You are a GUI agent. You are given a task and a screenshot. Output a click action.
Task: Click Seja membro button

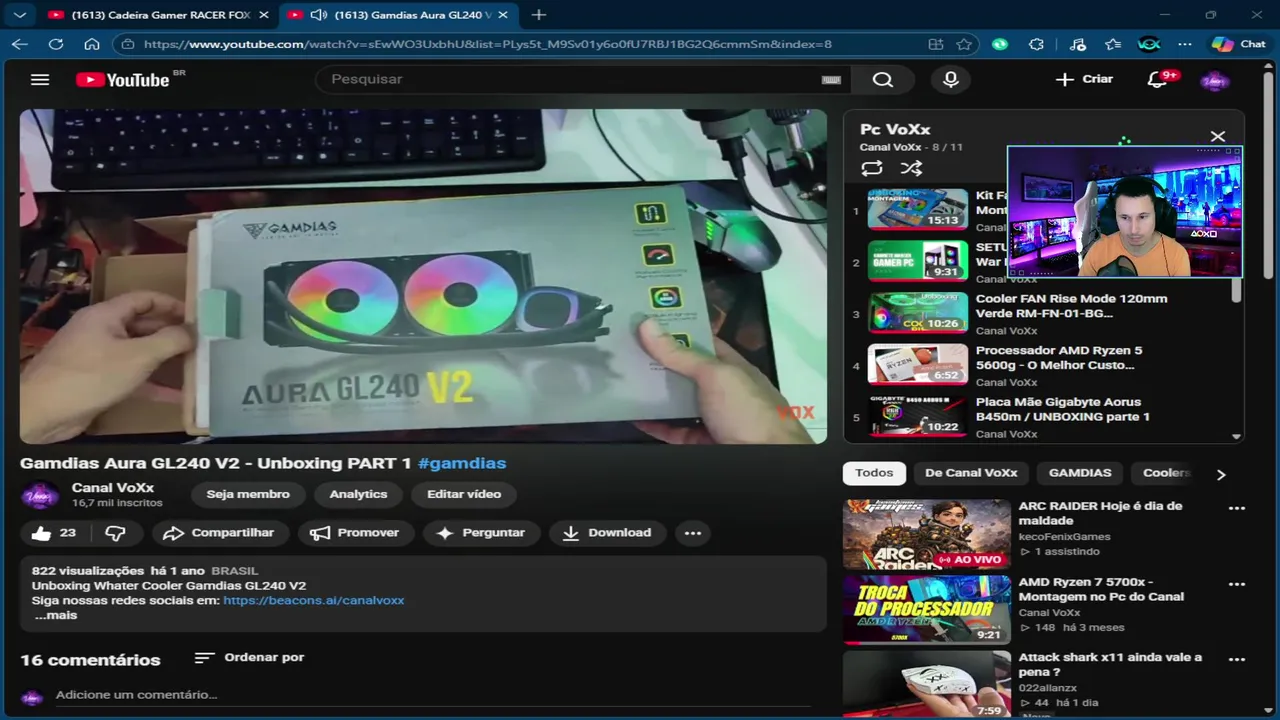tap(248, 494)
